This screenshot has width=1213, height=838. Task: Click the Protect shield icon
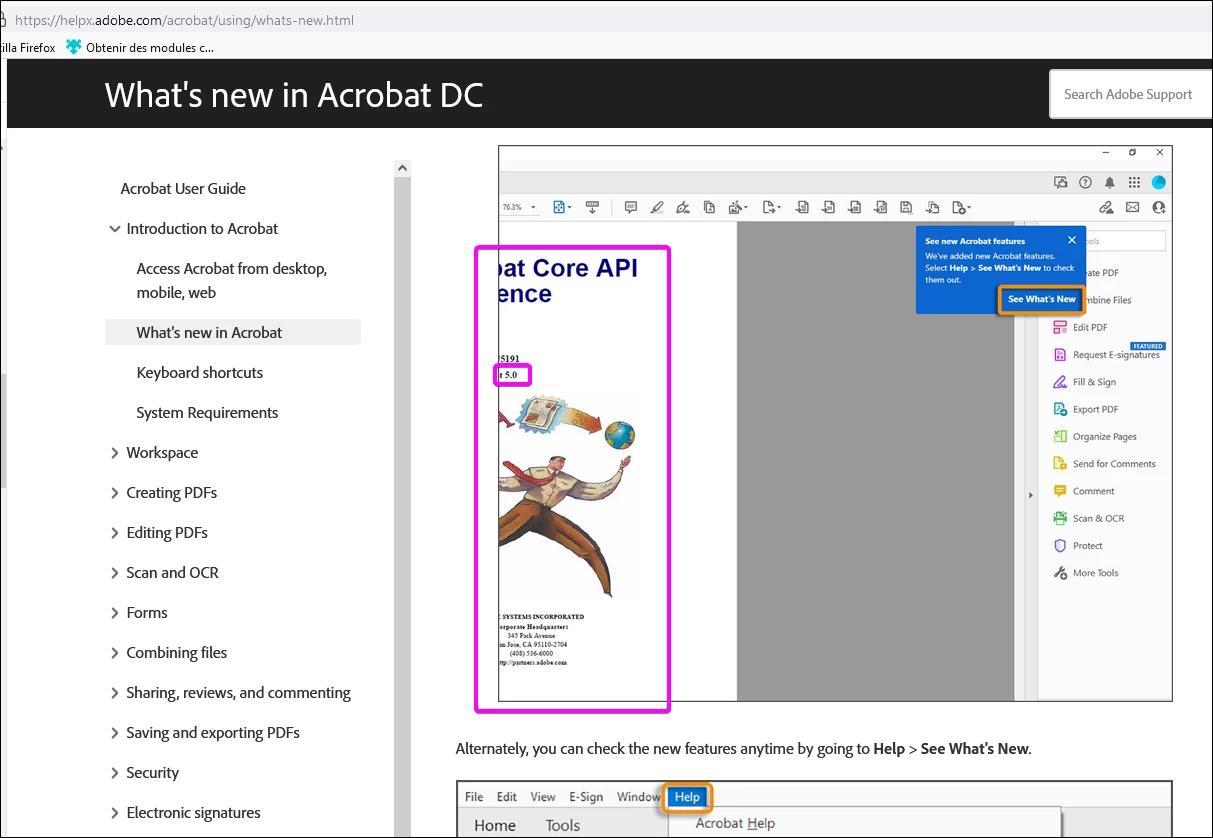coord(1060,545)
